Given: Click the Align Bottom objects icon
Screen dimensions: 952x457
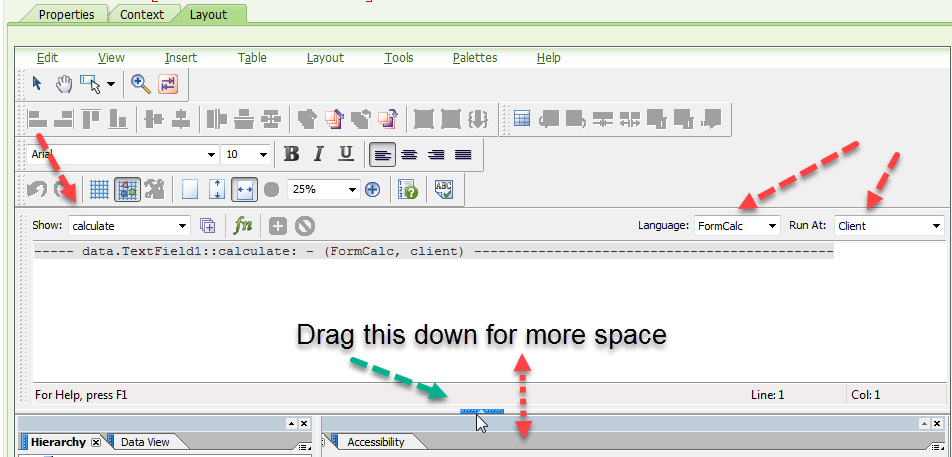Looking at the screenshot, I should pyautogui.click(x=117, y=119).
